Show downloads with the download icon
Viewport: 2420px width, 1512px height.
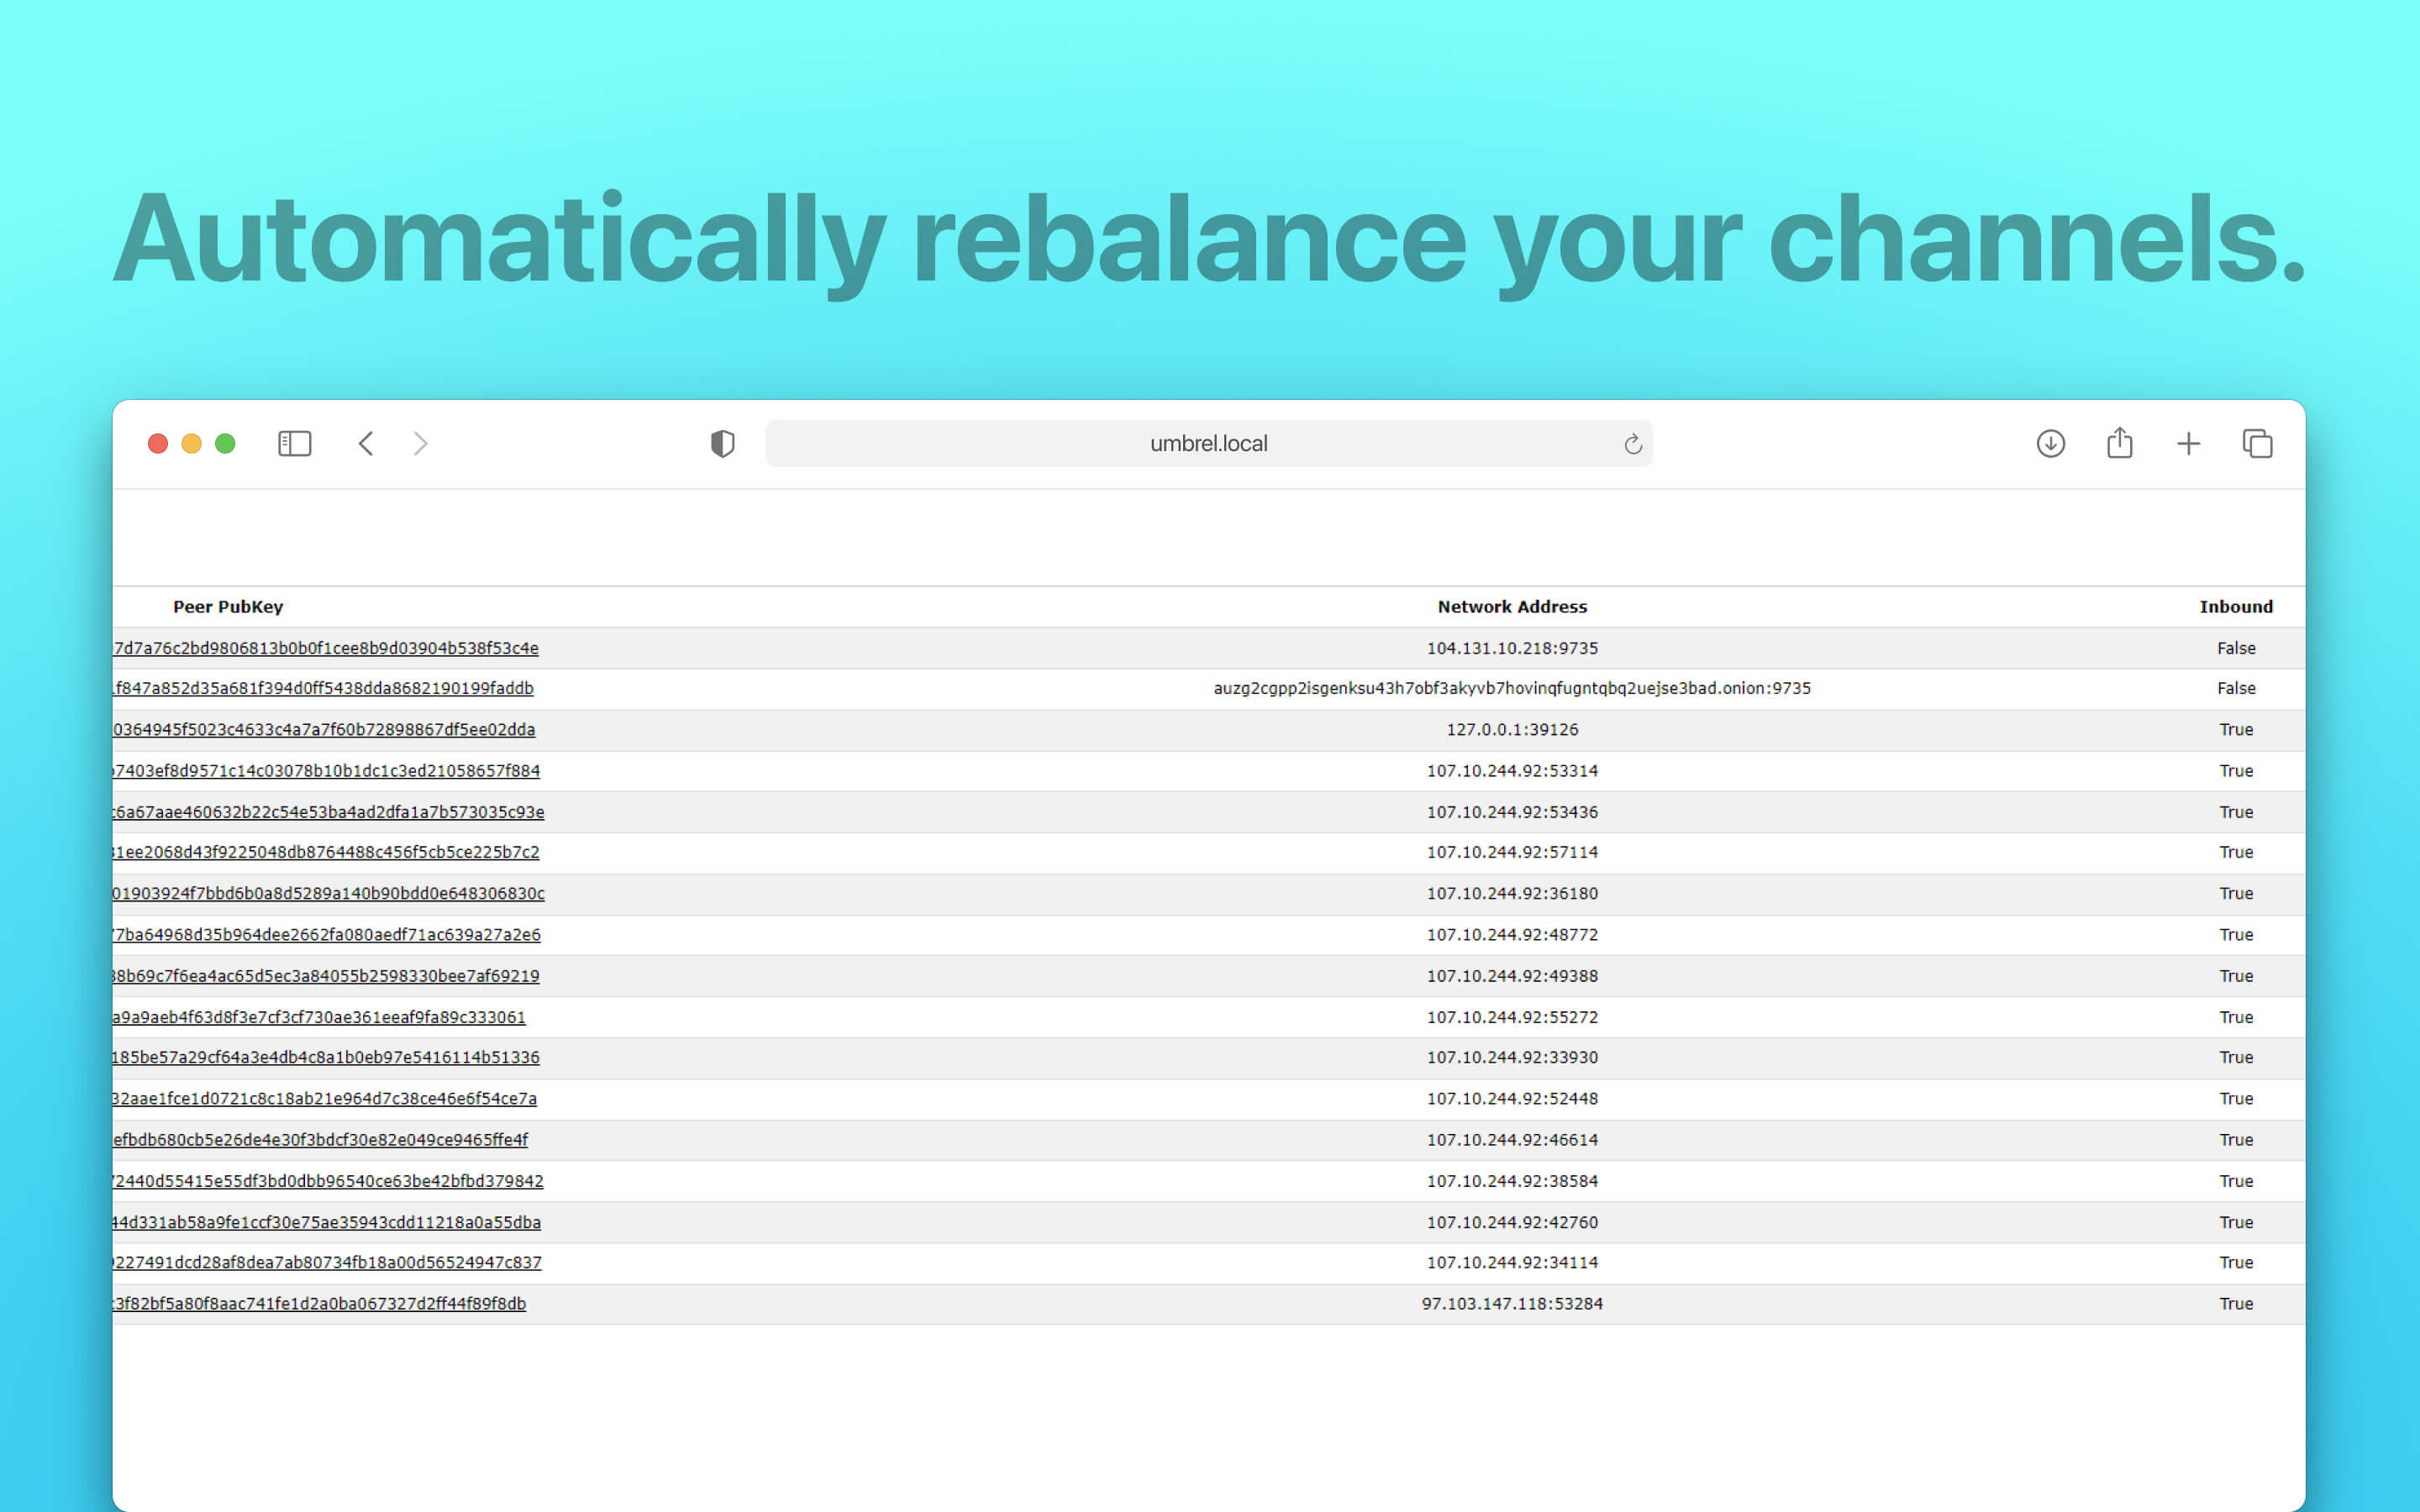tap(2050, 443)
